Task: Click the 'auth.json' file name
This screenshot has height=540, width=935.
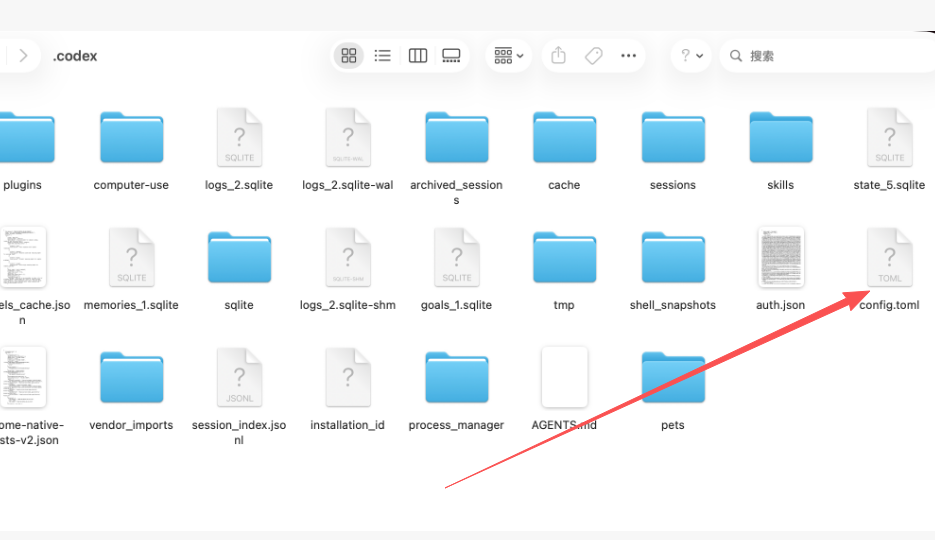Action: click(781, 305)
